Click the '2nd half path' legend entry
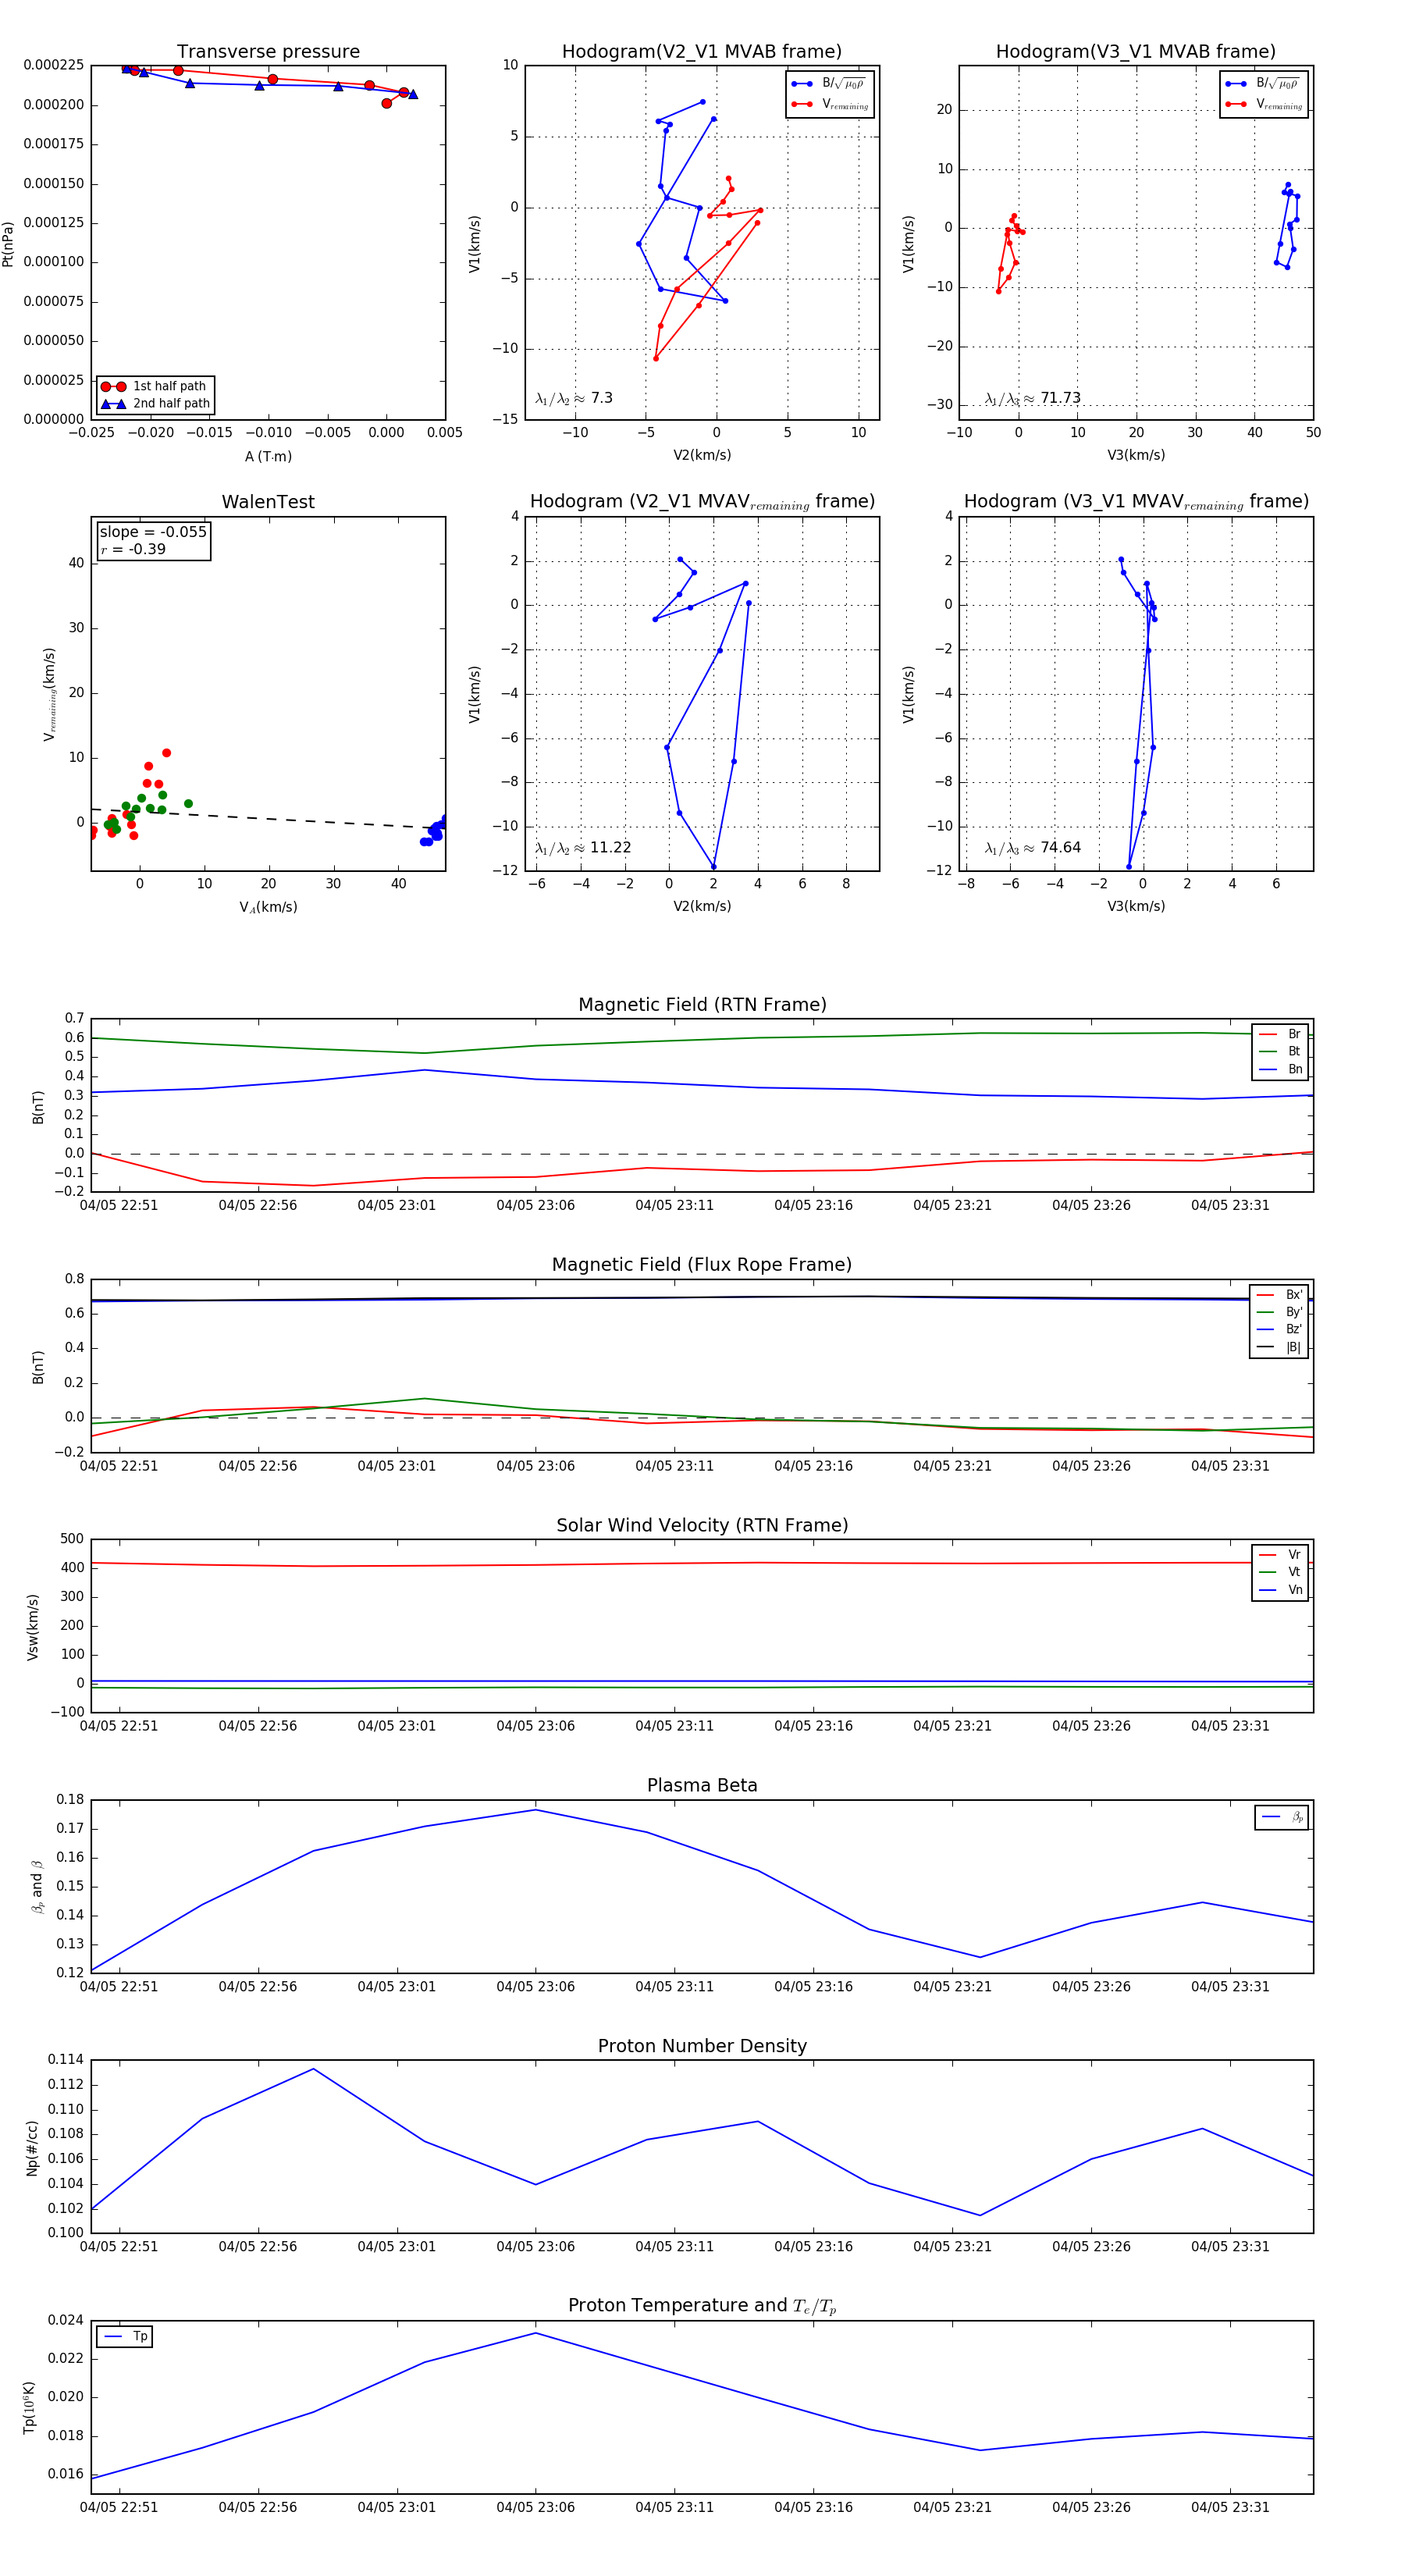The height and width of the screenshot is (2576, 1405). [x=155, y=404]
